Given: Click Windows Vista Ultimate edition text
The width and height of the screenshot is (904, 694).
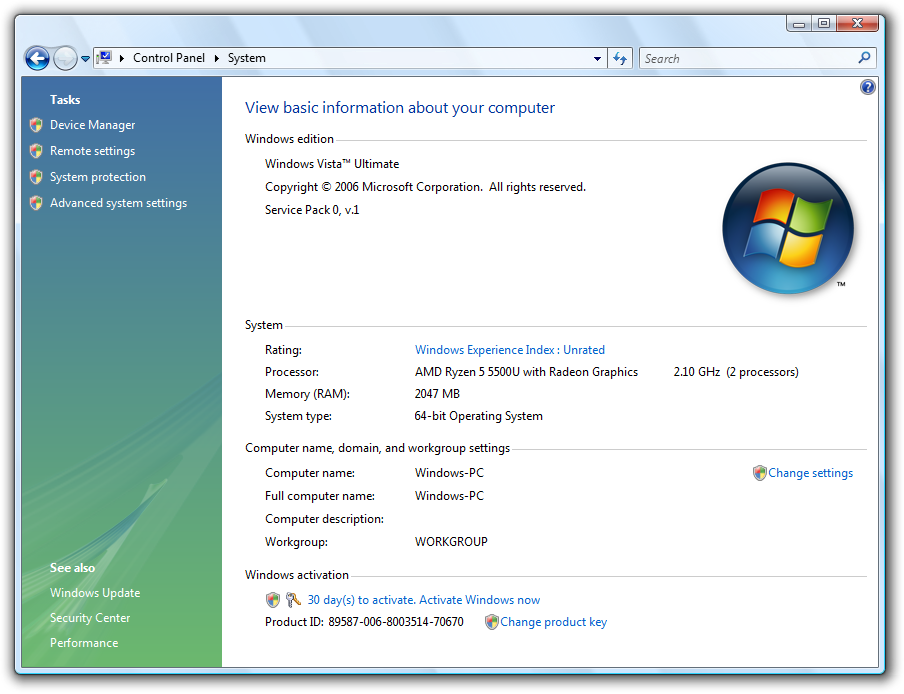Looking at the screenshot, I should click(x=332, y=164).
